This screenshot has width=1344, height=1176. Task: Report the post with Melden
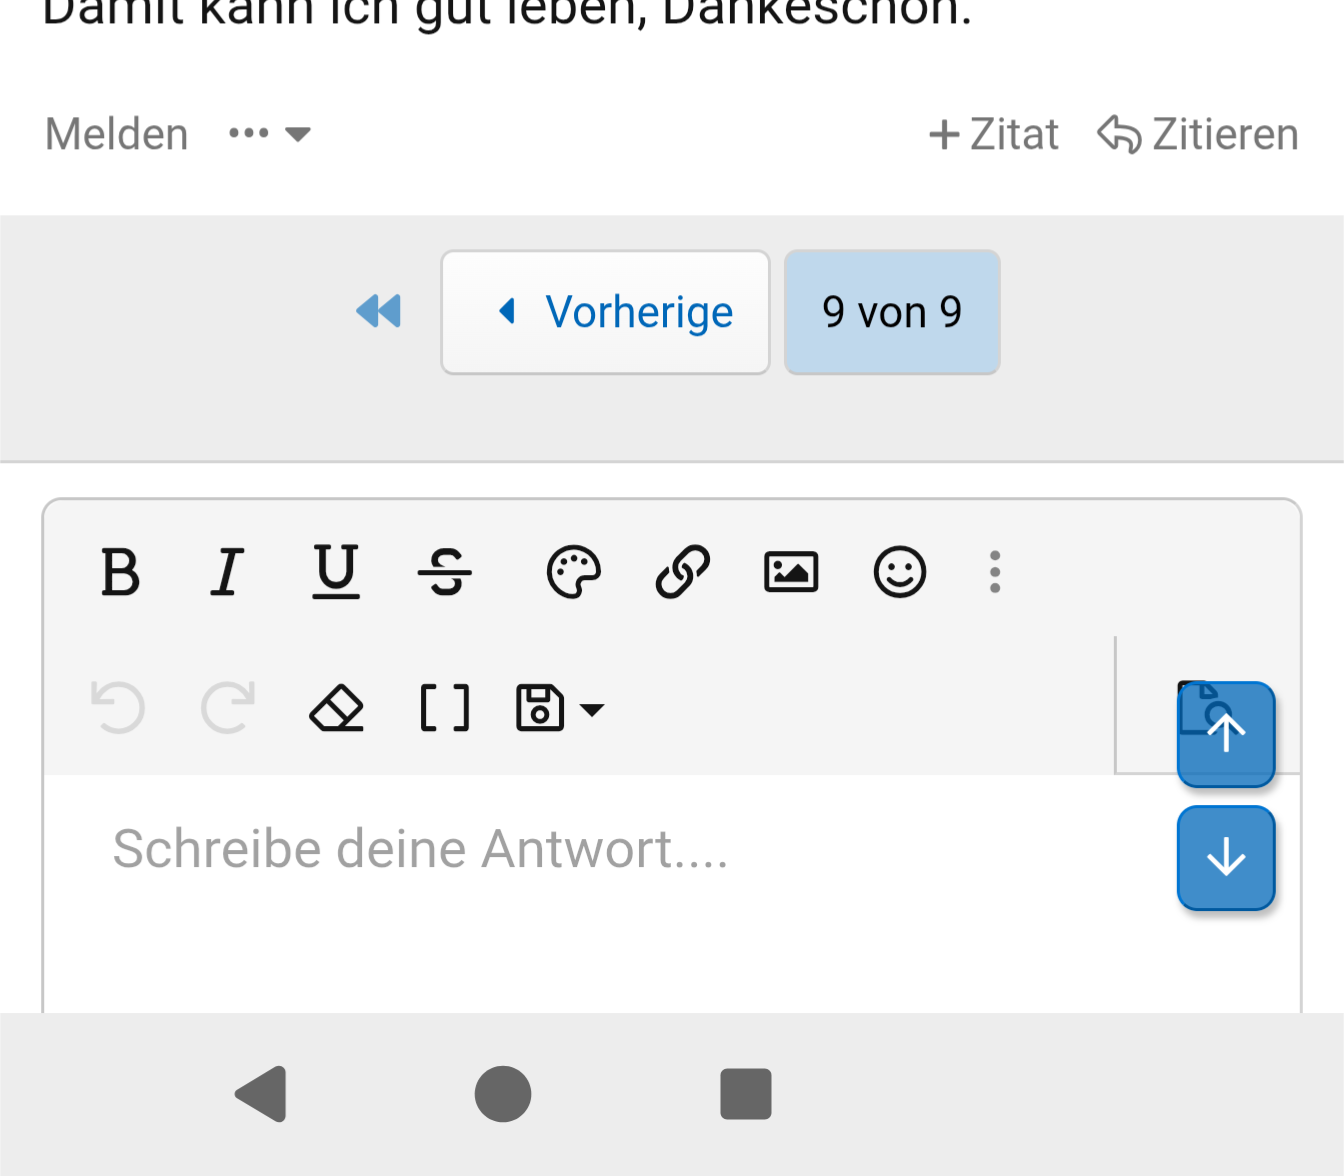pyautogui.click(x=117, y=134)
